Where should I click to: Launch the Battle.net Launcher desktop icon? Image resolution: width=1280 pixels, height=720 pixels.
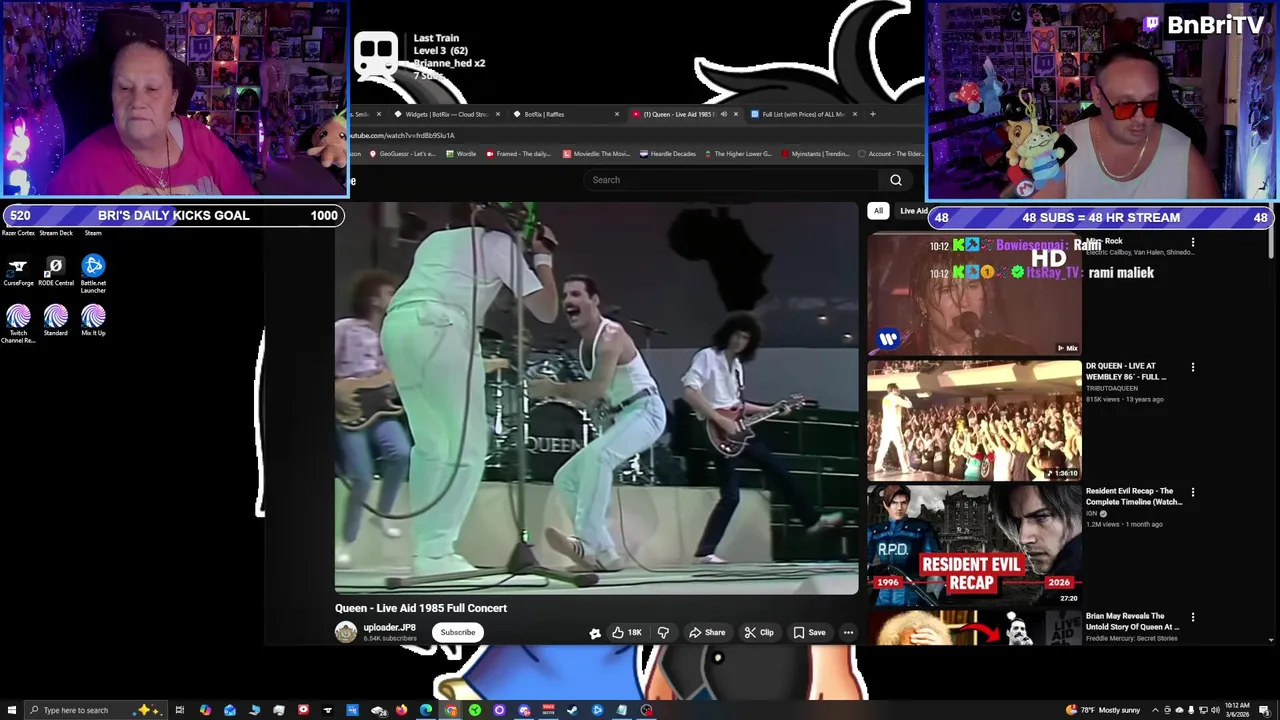[x=93, y=273]
